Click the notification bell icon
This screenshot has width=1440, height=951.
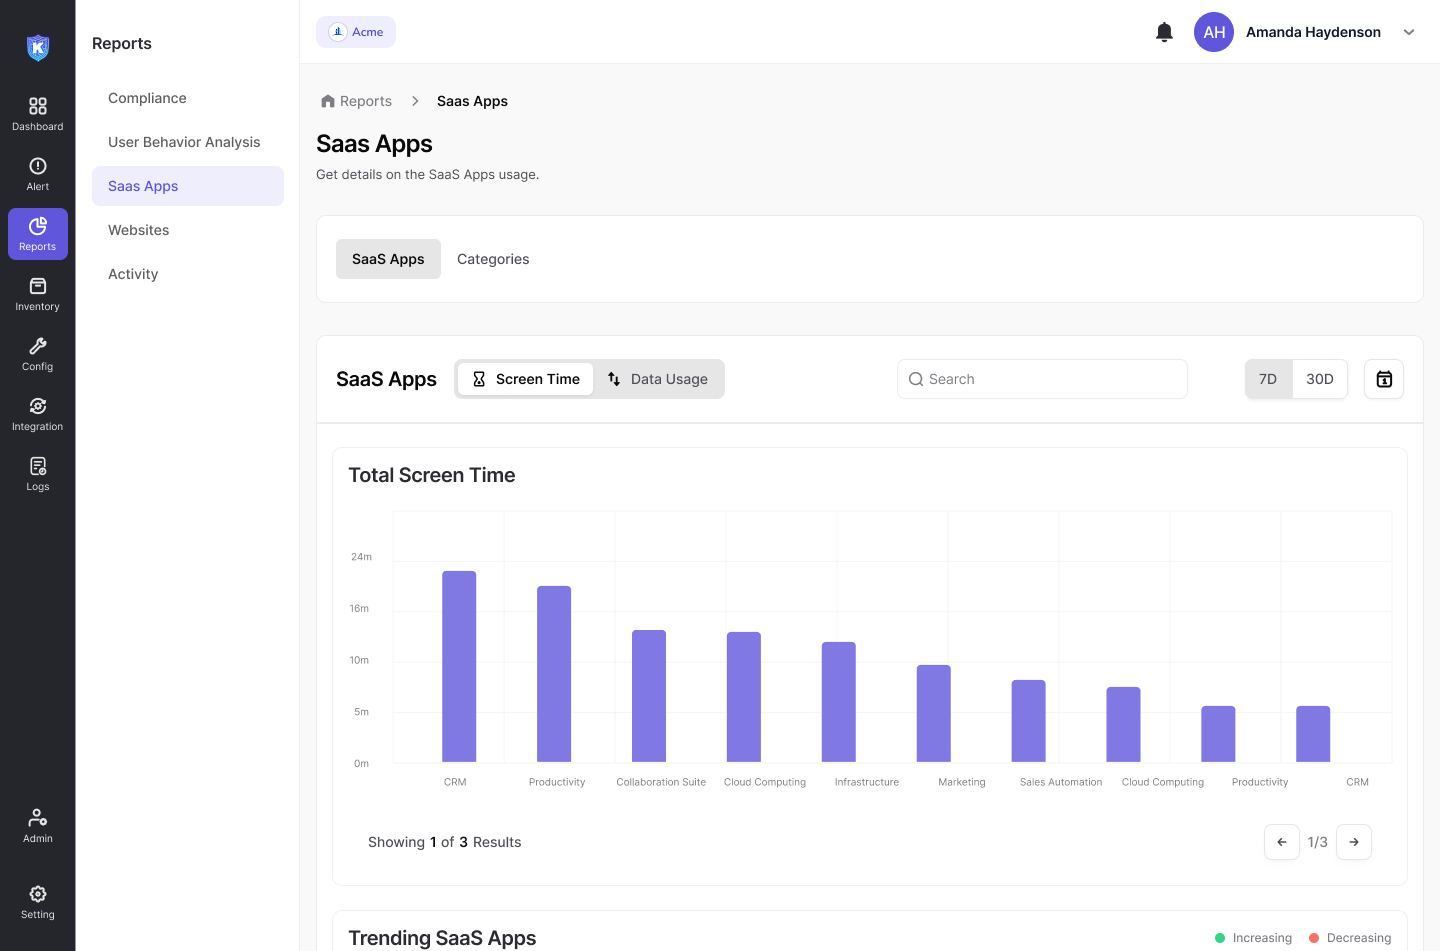click(x=1164, y=32)
